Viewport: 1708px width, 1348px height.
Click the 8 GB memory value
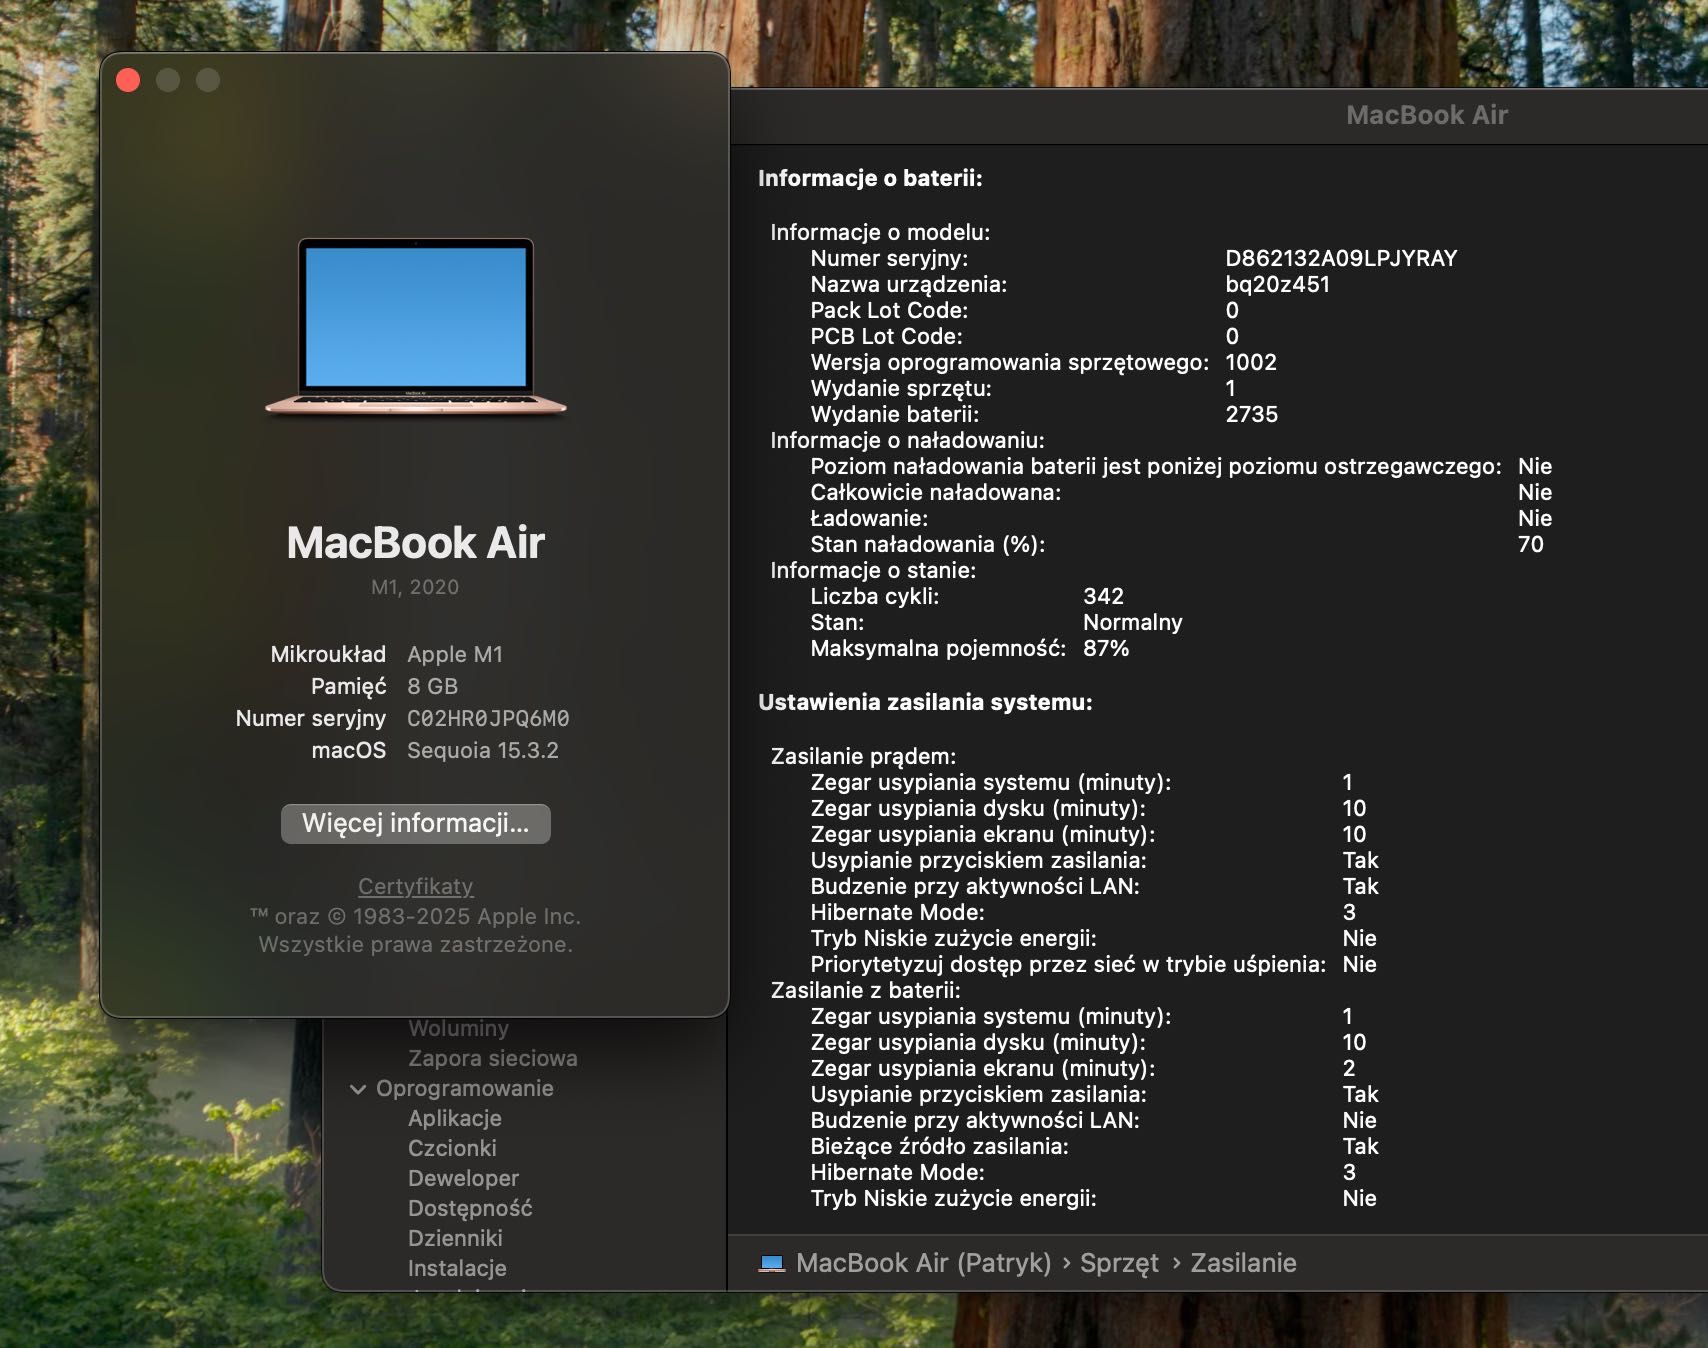click(432, 686)
